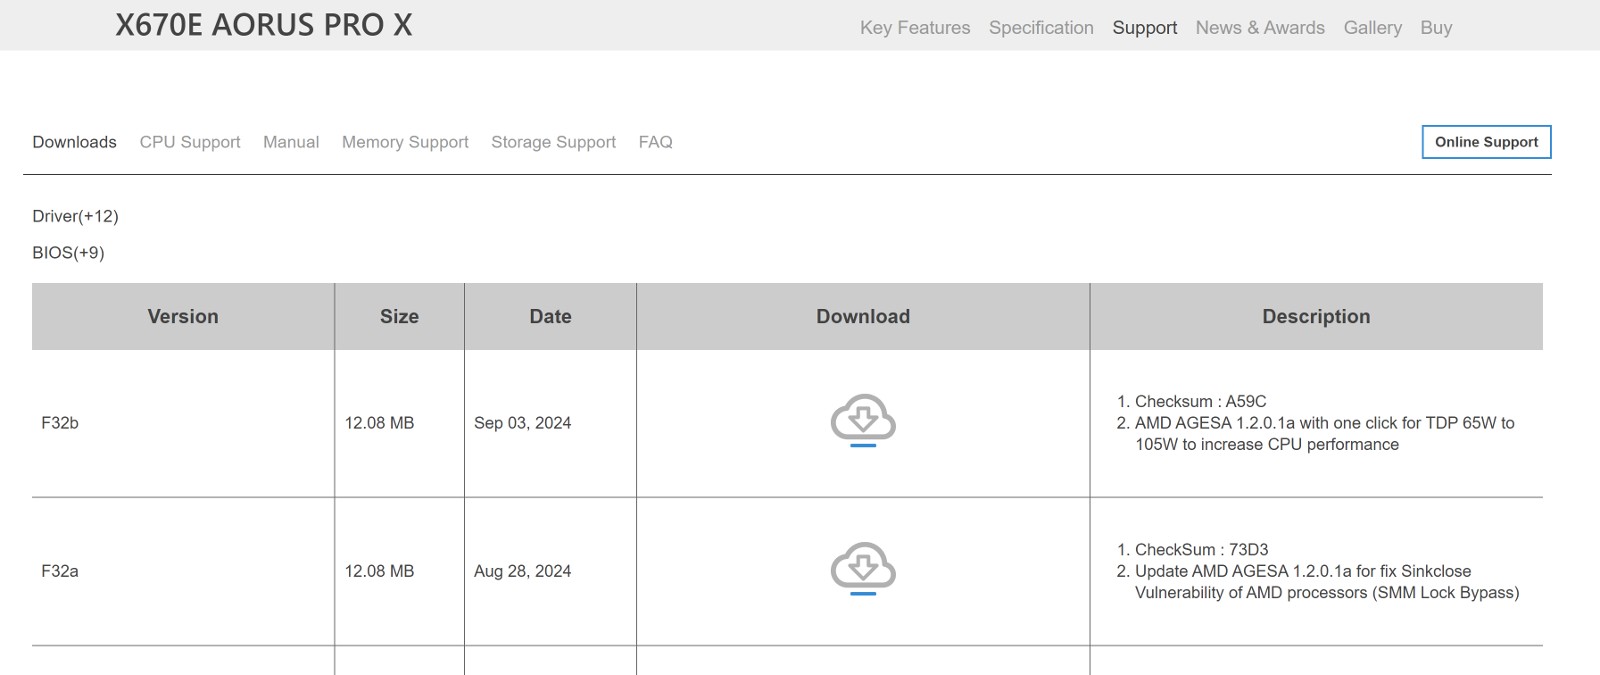This screenshot has width=1600, height=675.
Task: Open the FAQ tab
Action: click(x=655, y=142)
